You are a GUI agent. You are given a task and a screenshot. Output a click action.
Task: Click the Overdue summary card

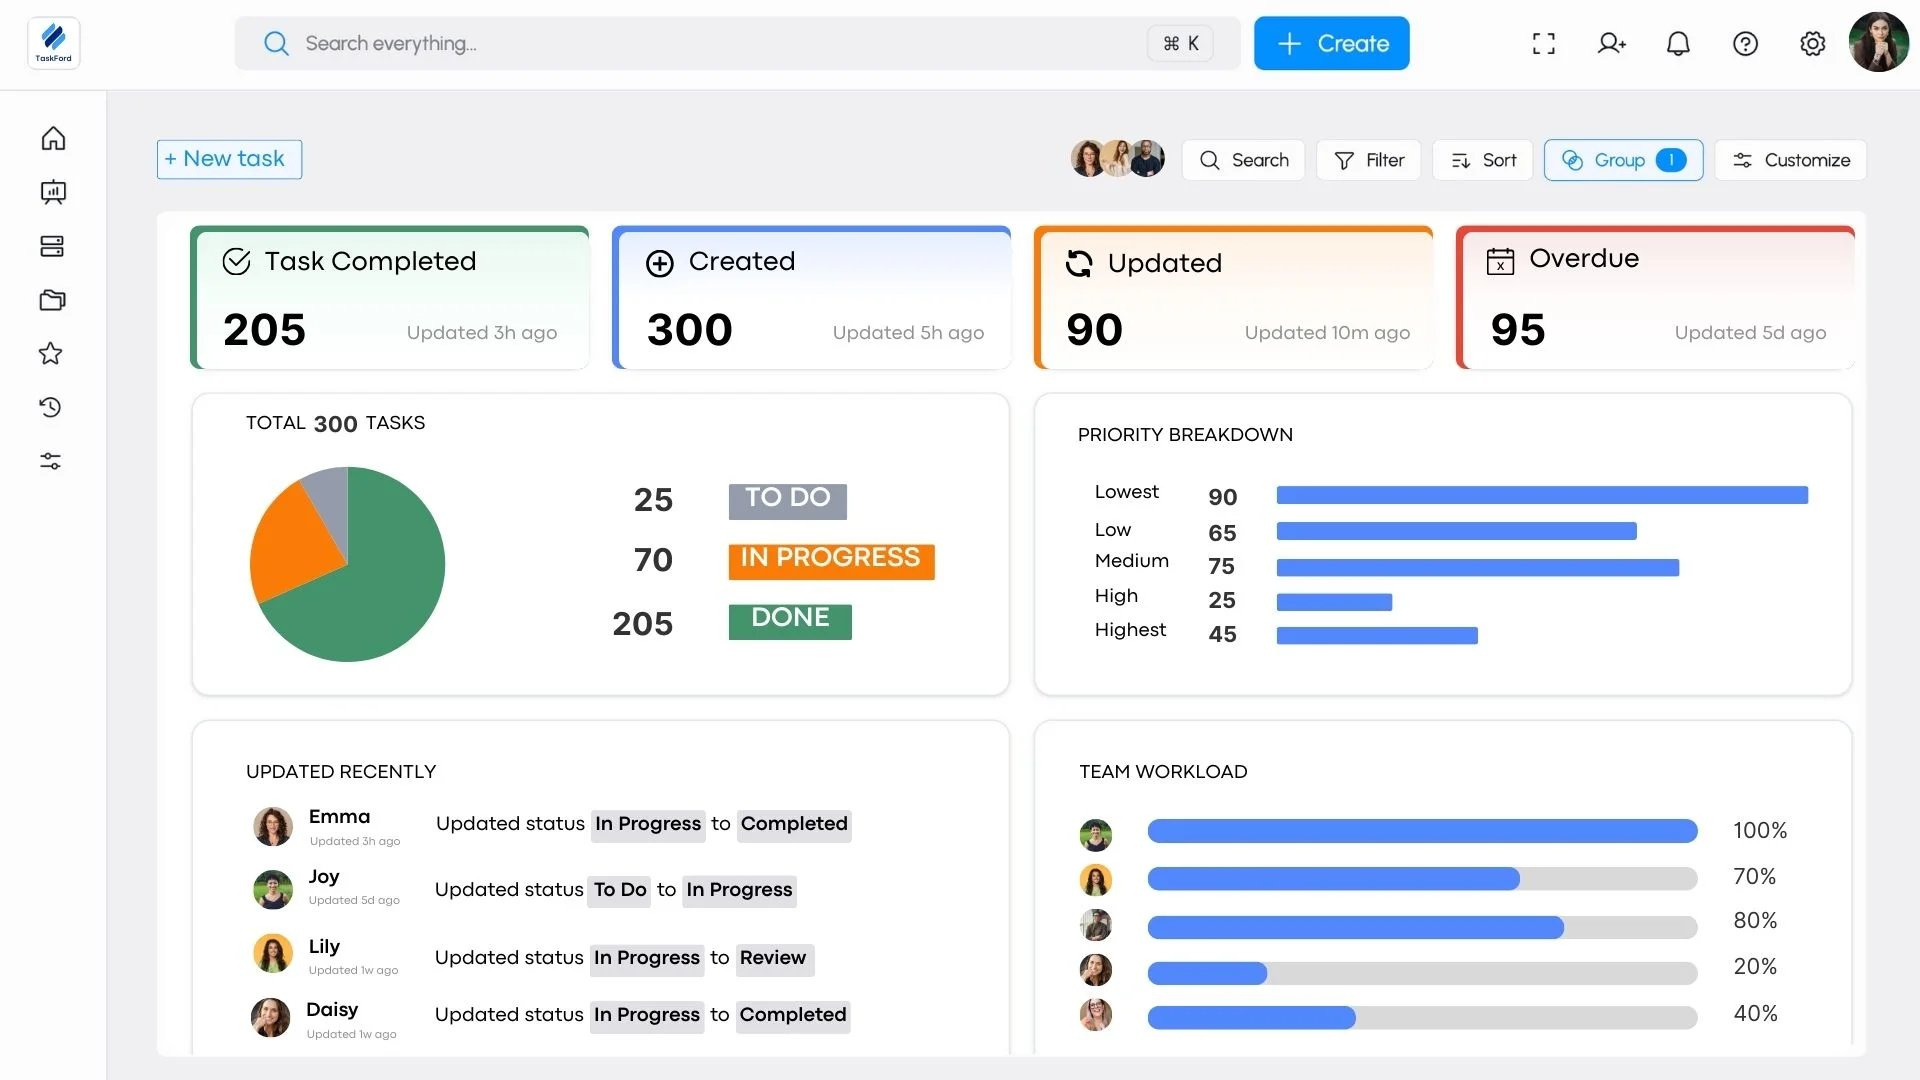pos(1655,298)
